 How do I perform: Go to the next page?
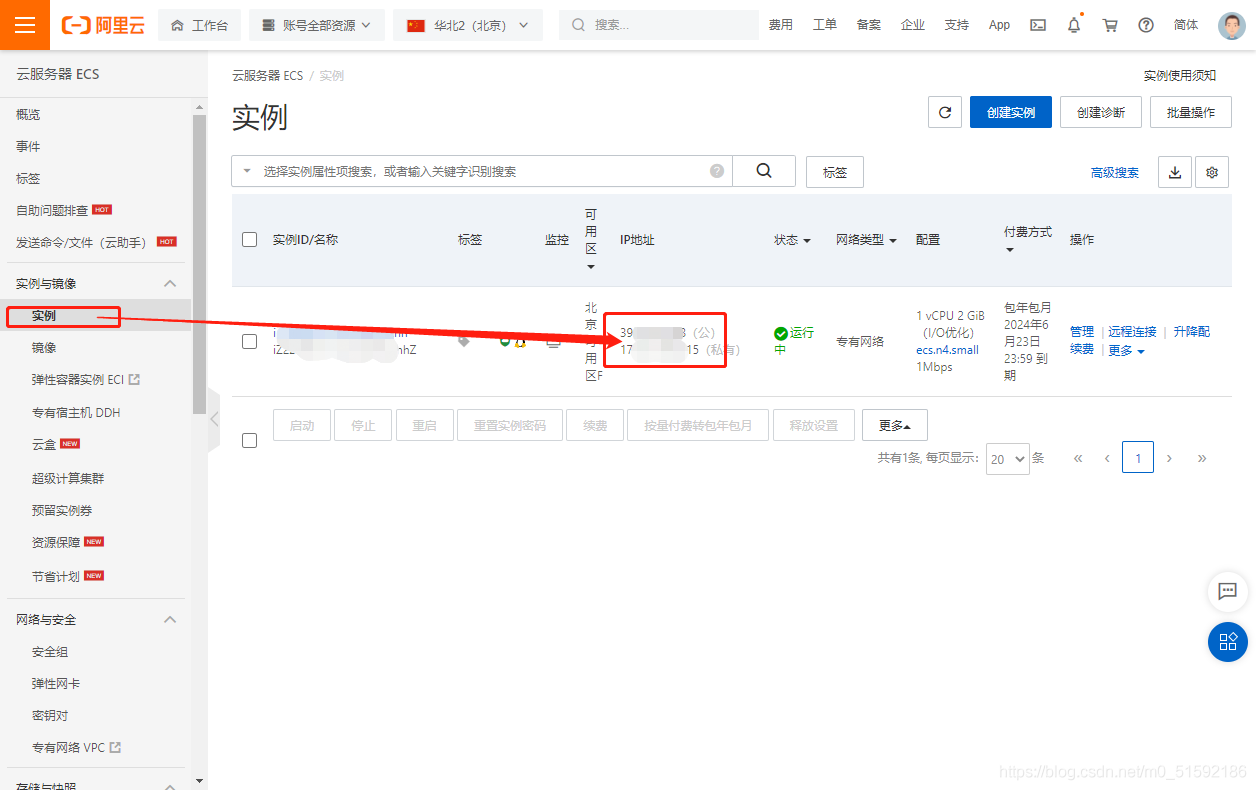[1169, 458]
